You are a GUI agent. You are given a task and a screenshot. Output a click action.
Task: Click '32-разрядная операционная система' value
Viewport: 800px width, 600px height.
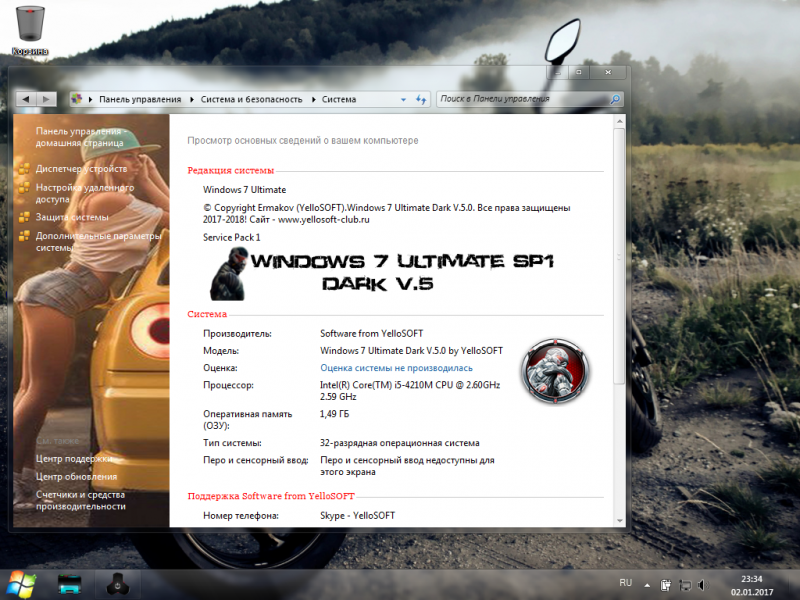coord(399,443)
